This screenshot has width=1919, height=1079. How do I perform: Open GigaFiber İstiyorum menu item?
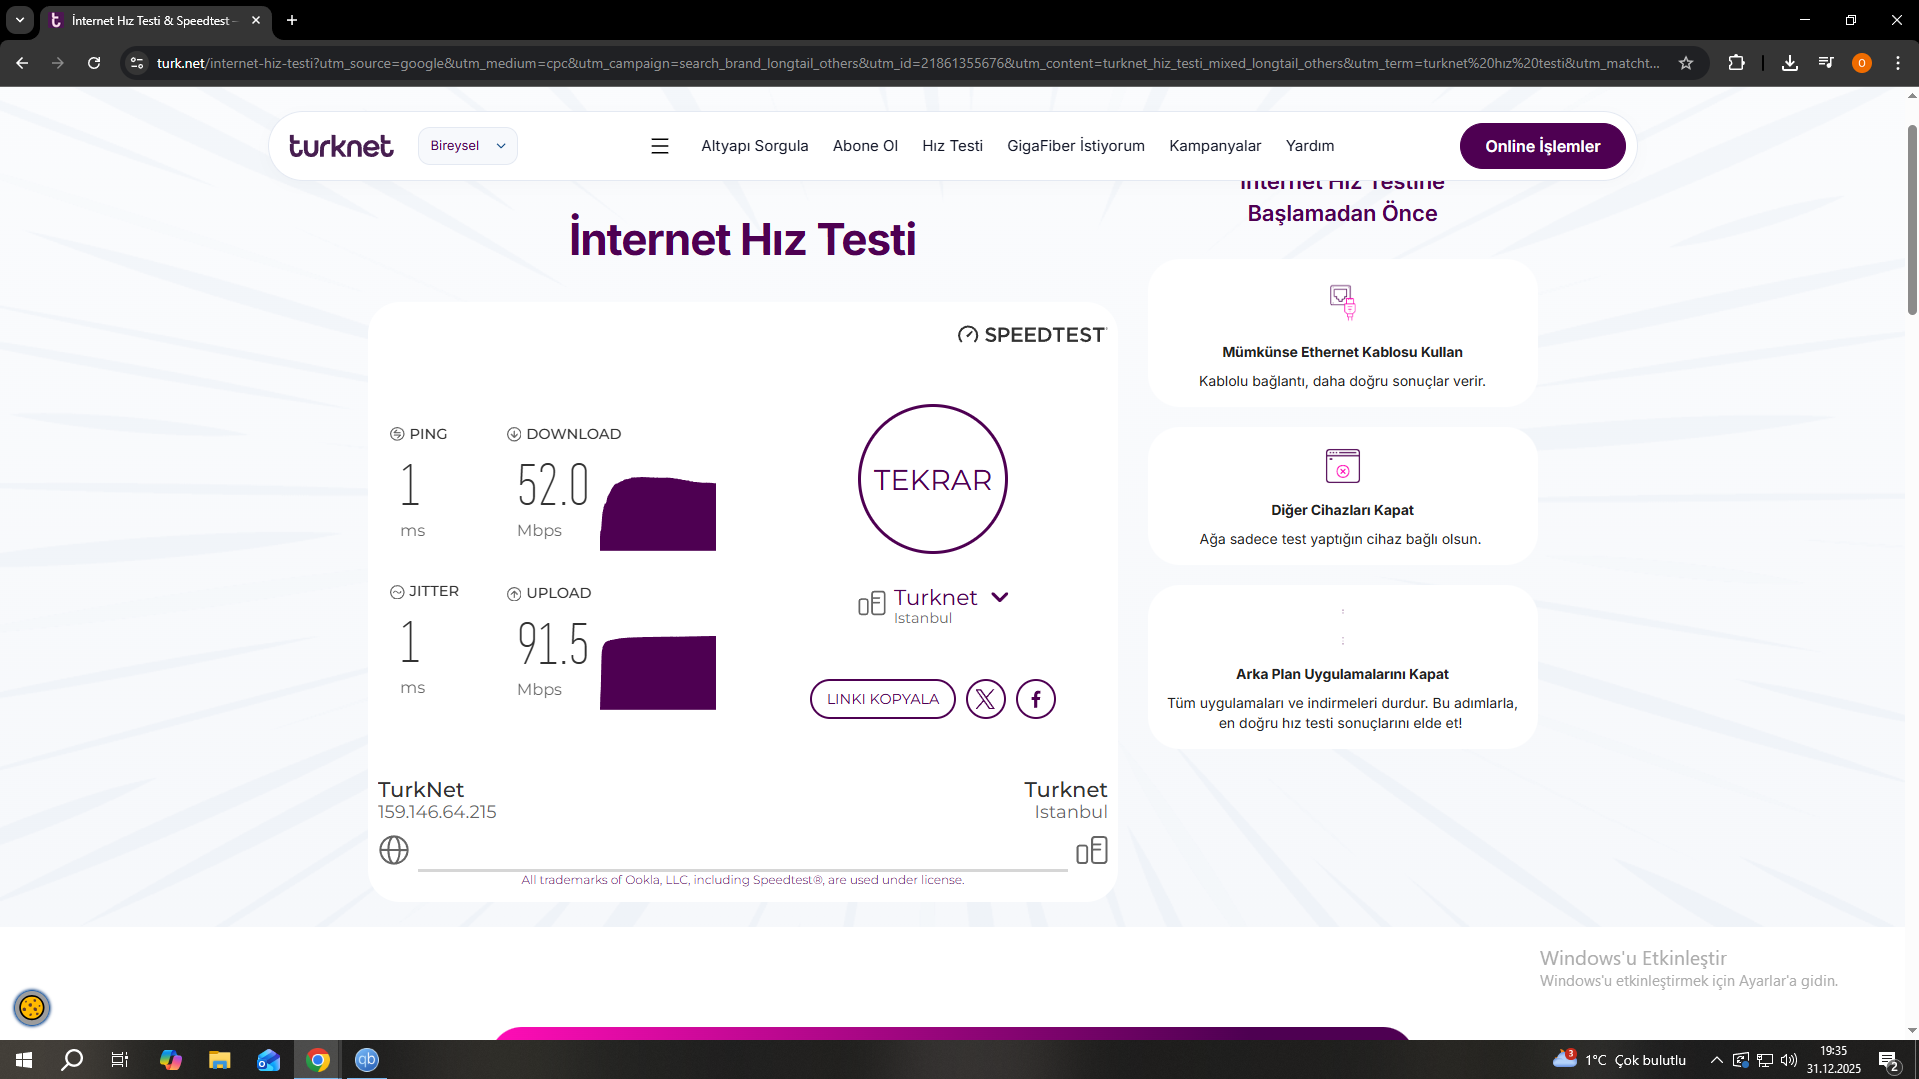tap(1076, 146)
